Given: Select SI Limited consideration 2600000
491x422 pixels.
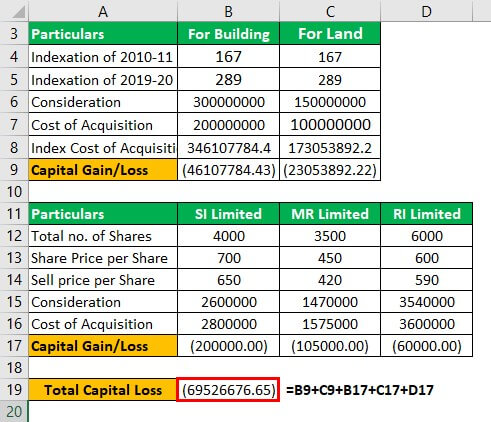Looking at the screenshot, I should [228, 302].
